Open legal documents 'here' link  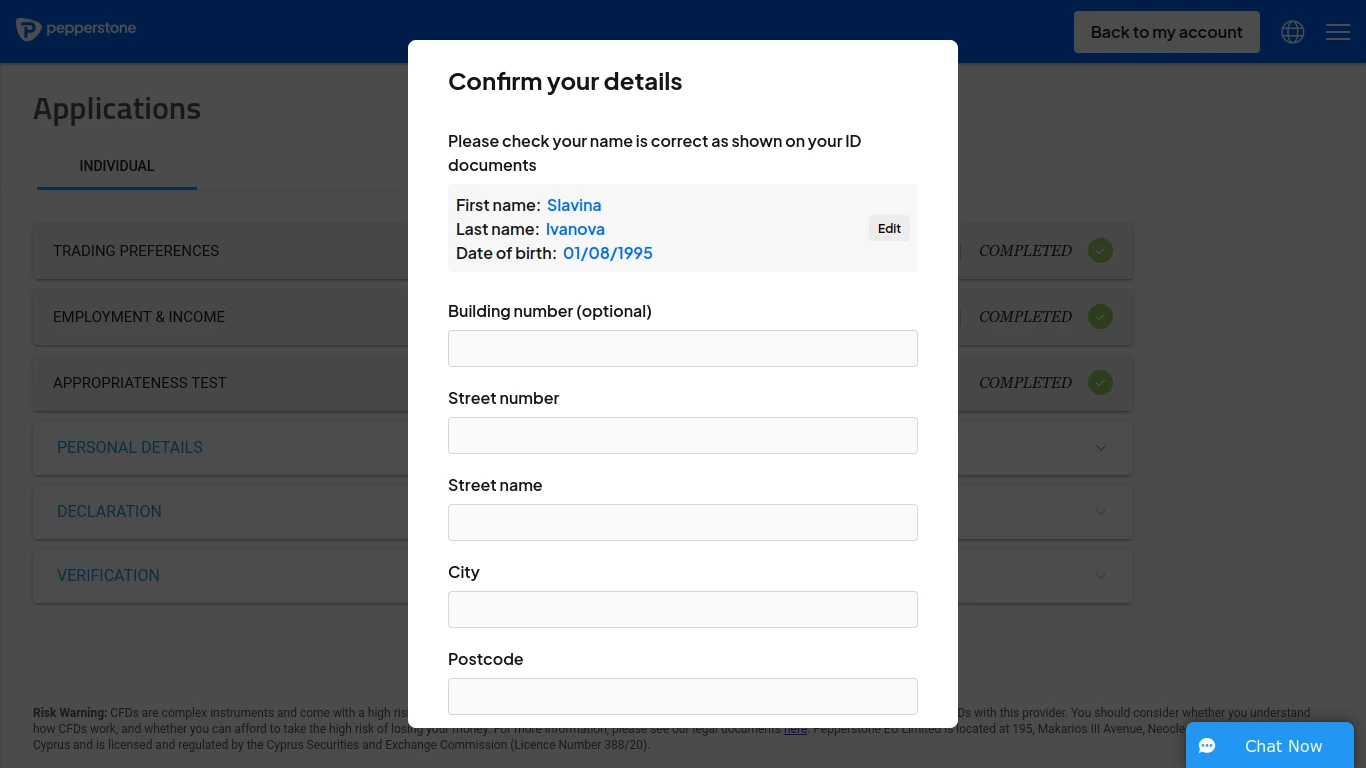pyautogui.click(x=795, y=729)
